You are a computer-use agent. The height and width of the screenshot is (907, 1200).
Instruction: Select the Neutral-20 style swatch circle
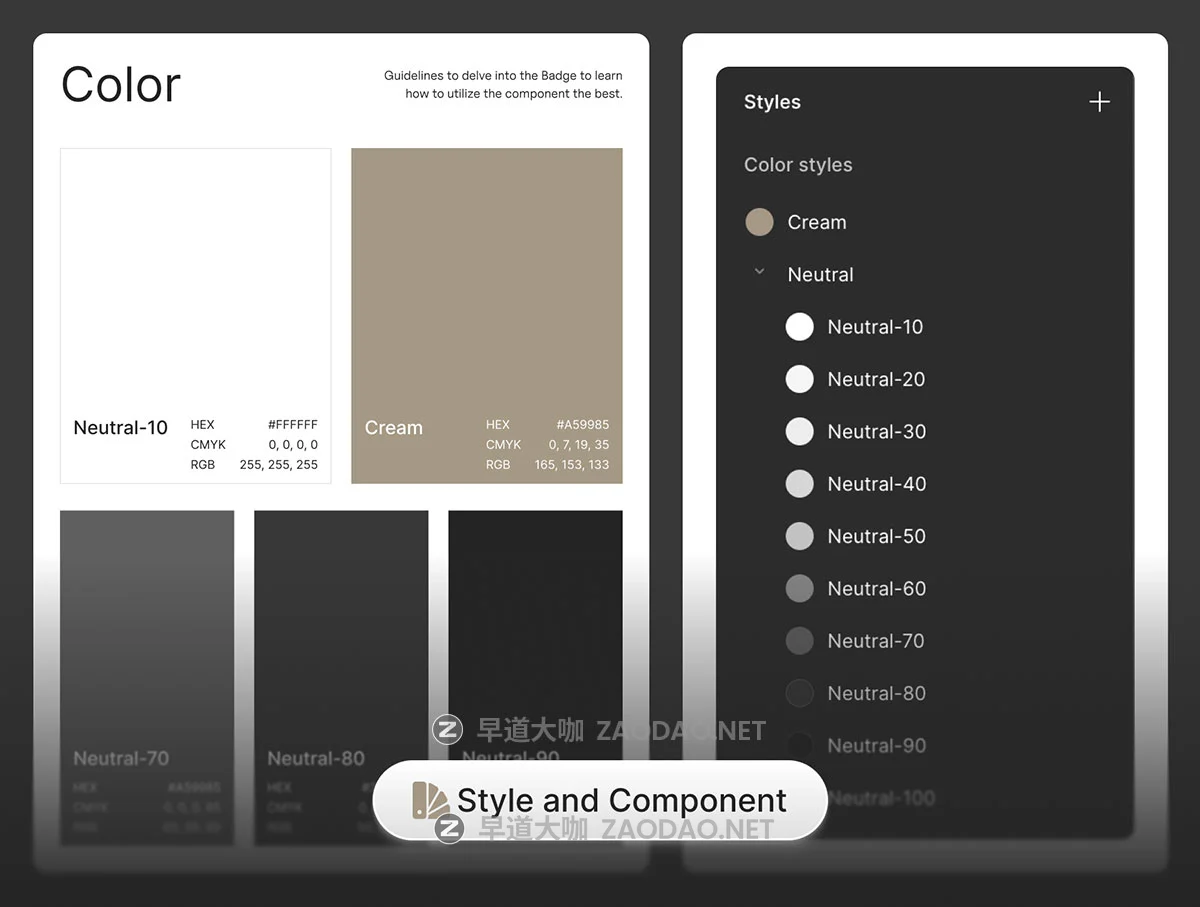coord(800,379)
